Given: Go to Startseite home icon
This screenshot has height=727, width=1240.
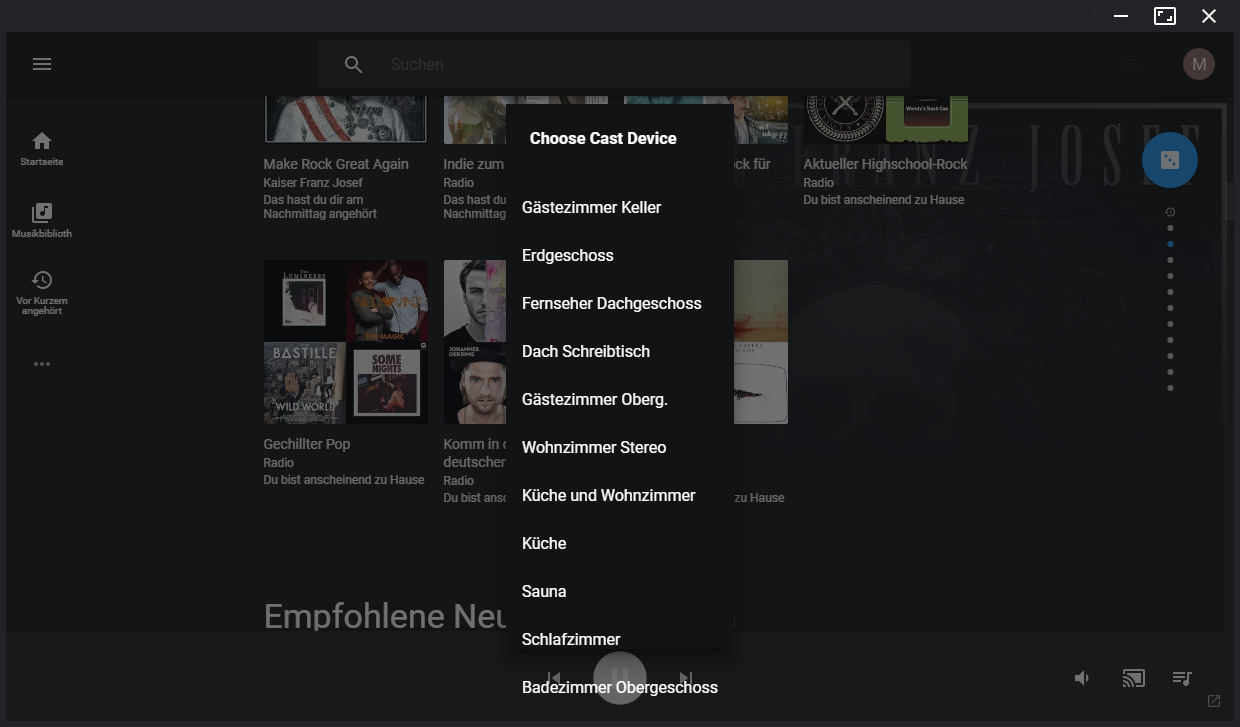Looking at the screenshot, I should (x=42, y=148).
